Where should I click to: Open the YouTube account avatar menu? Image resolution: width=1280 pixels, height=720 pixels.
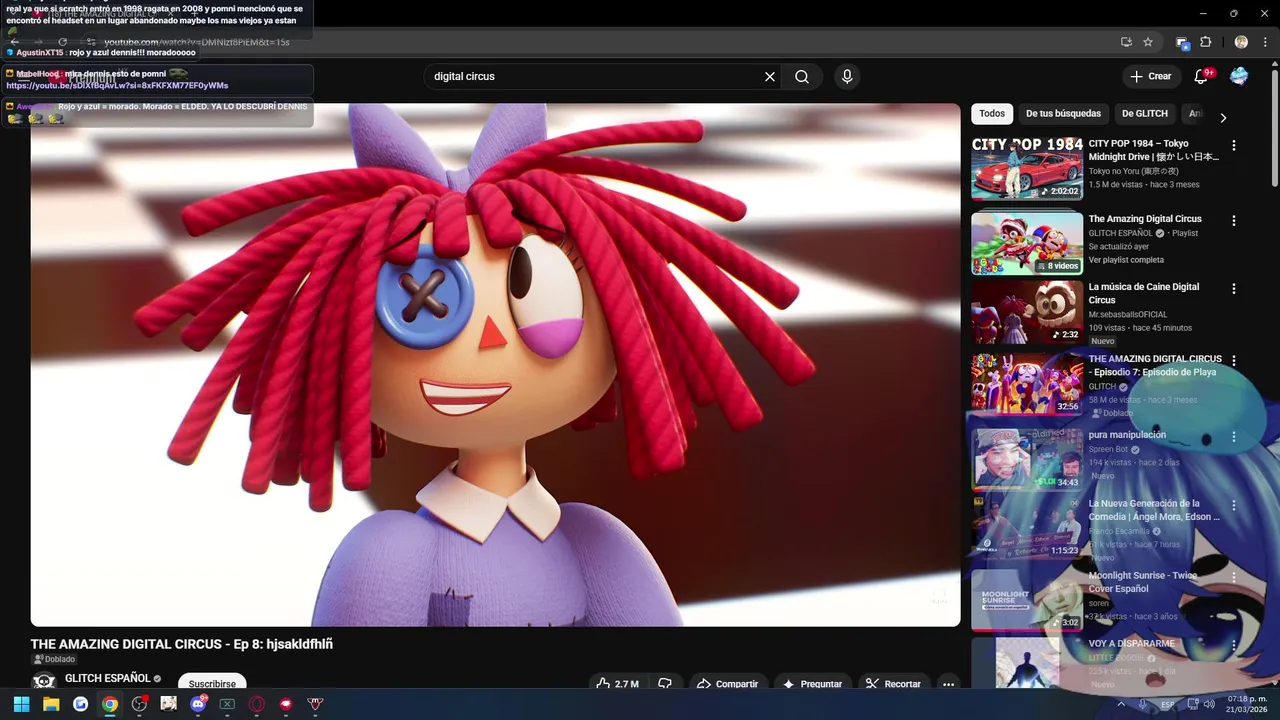pos(1239,77)
